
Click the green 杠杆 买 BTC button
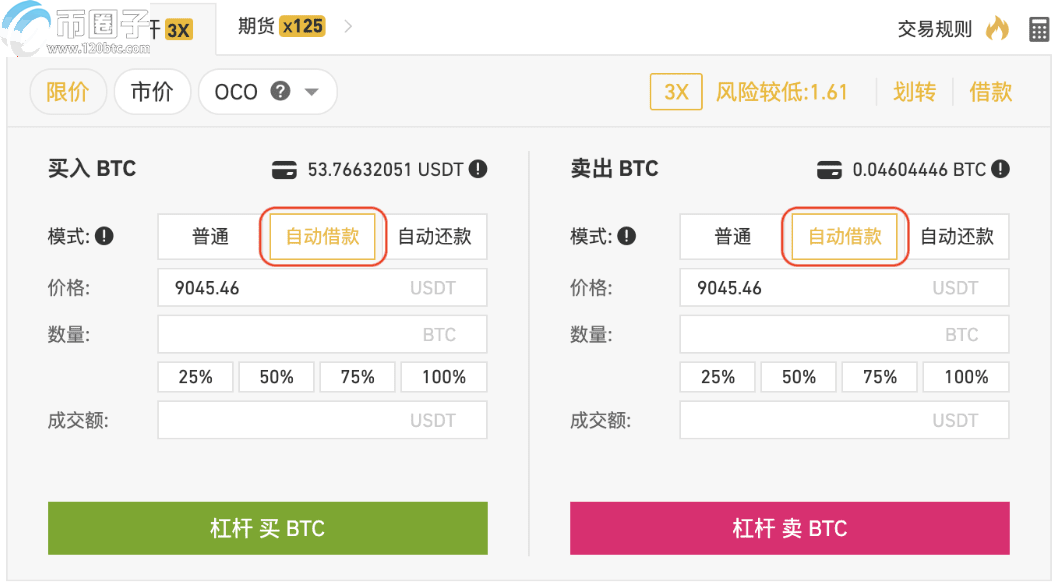click(267, 528)
